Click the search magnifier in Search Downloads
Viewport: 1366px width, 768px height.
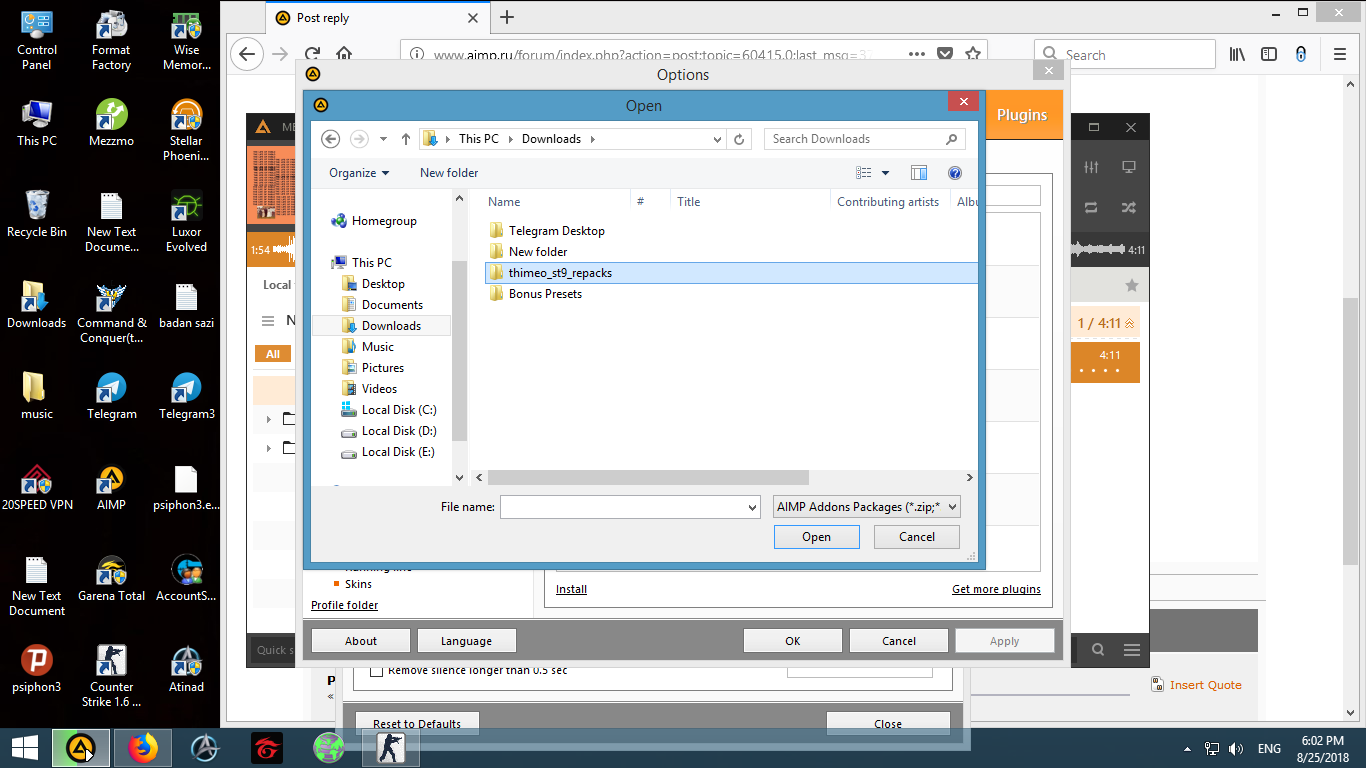coord(951,139)
